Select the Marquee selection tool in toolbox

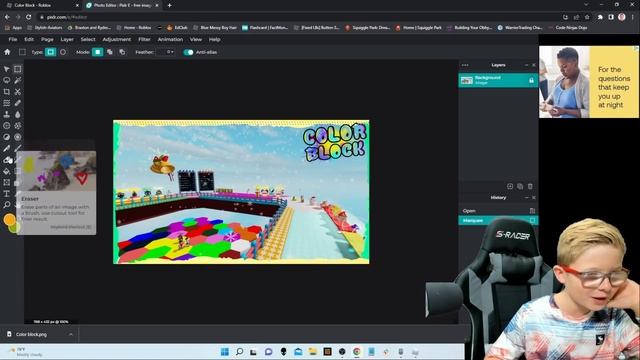pyautogui.click(x=18, y=69)
